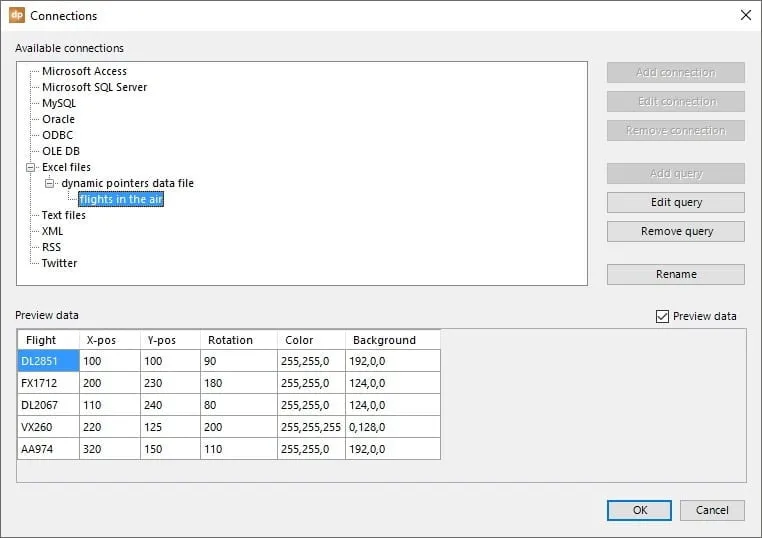This screenshot has height=538, width=762.
Task: Collapse the dynamic pointers data file node
Action: point(50,184)
